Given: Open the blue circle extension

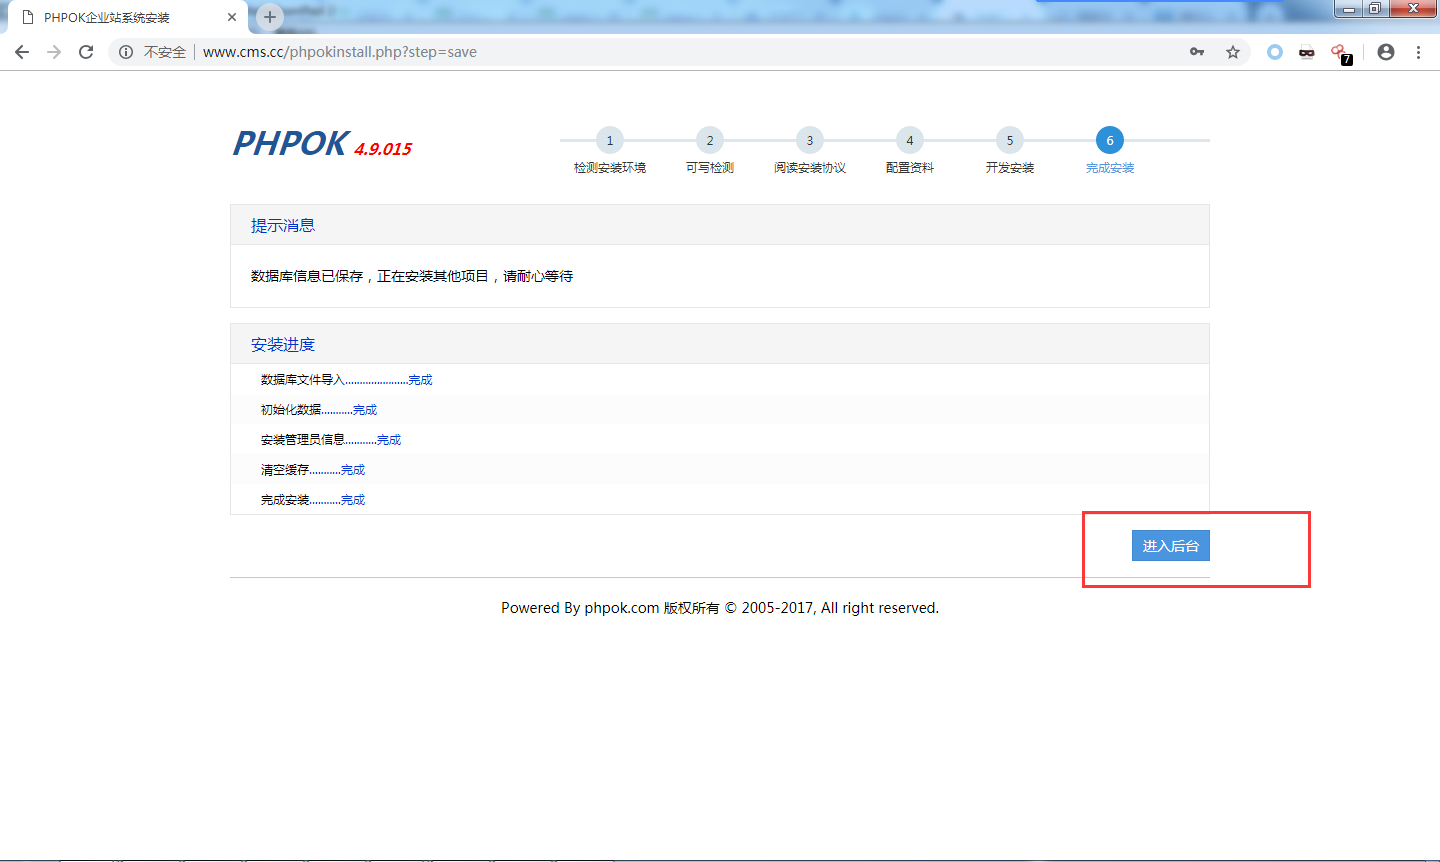Looking at the screenshot, I should tap(1275, 52).
